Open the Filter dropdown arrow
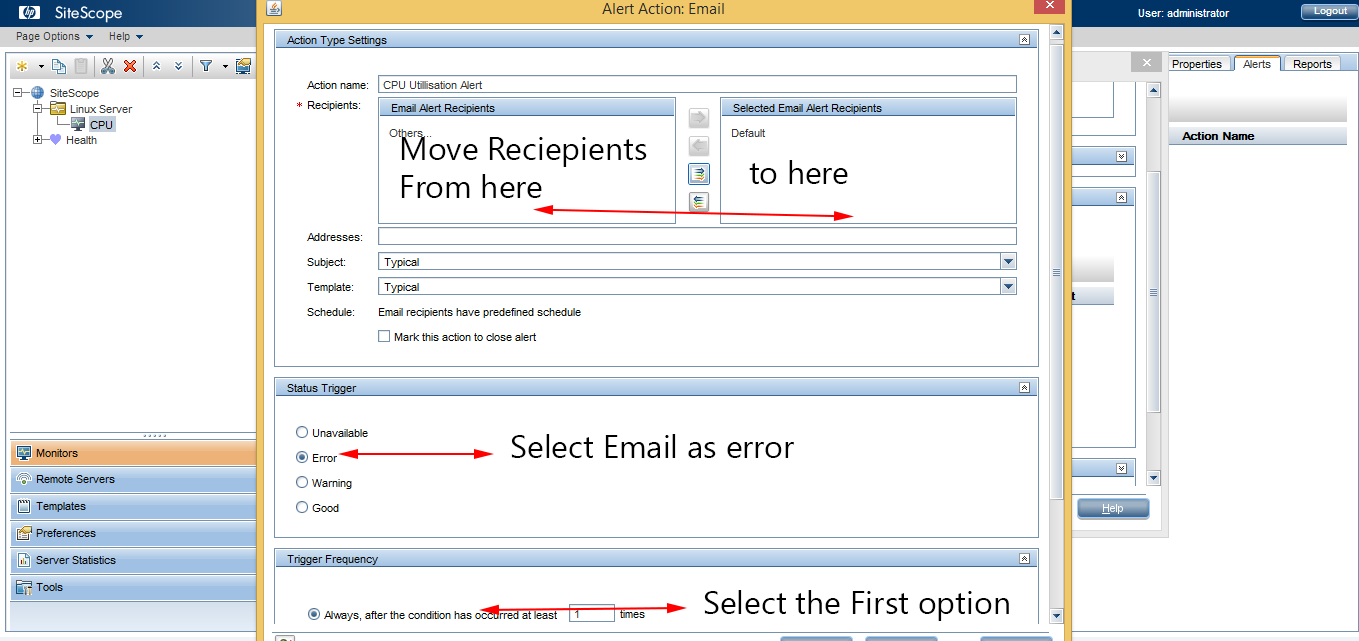This screenshot has height=641, width=1359. tap(225, 67)
